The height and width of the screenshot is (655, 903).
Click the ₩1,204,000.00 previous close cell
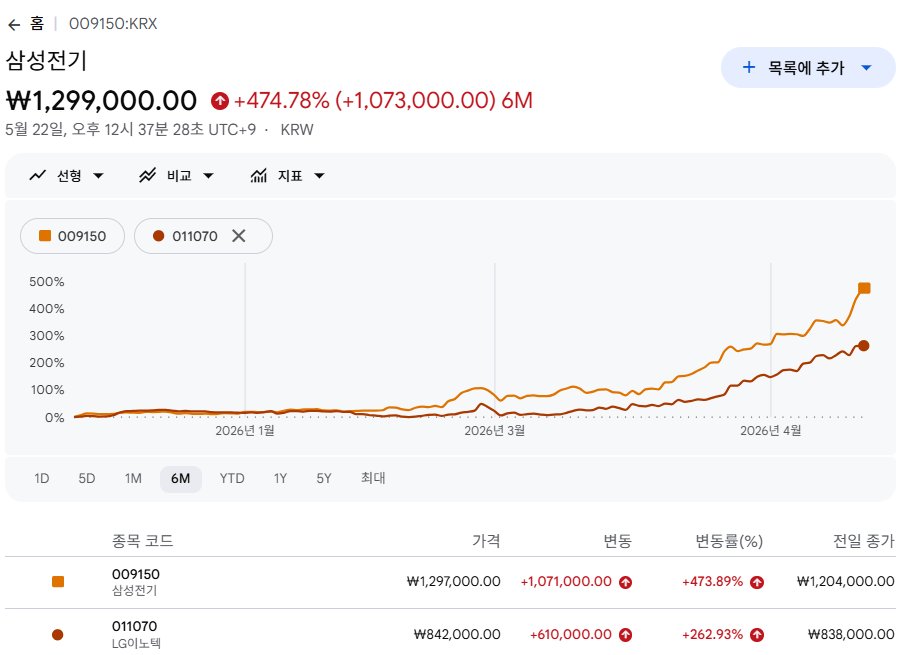(845, 581)
